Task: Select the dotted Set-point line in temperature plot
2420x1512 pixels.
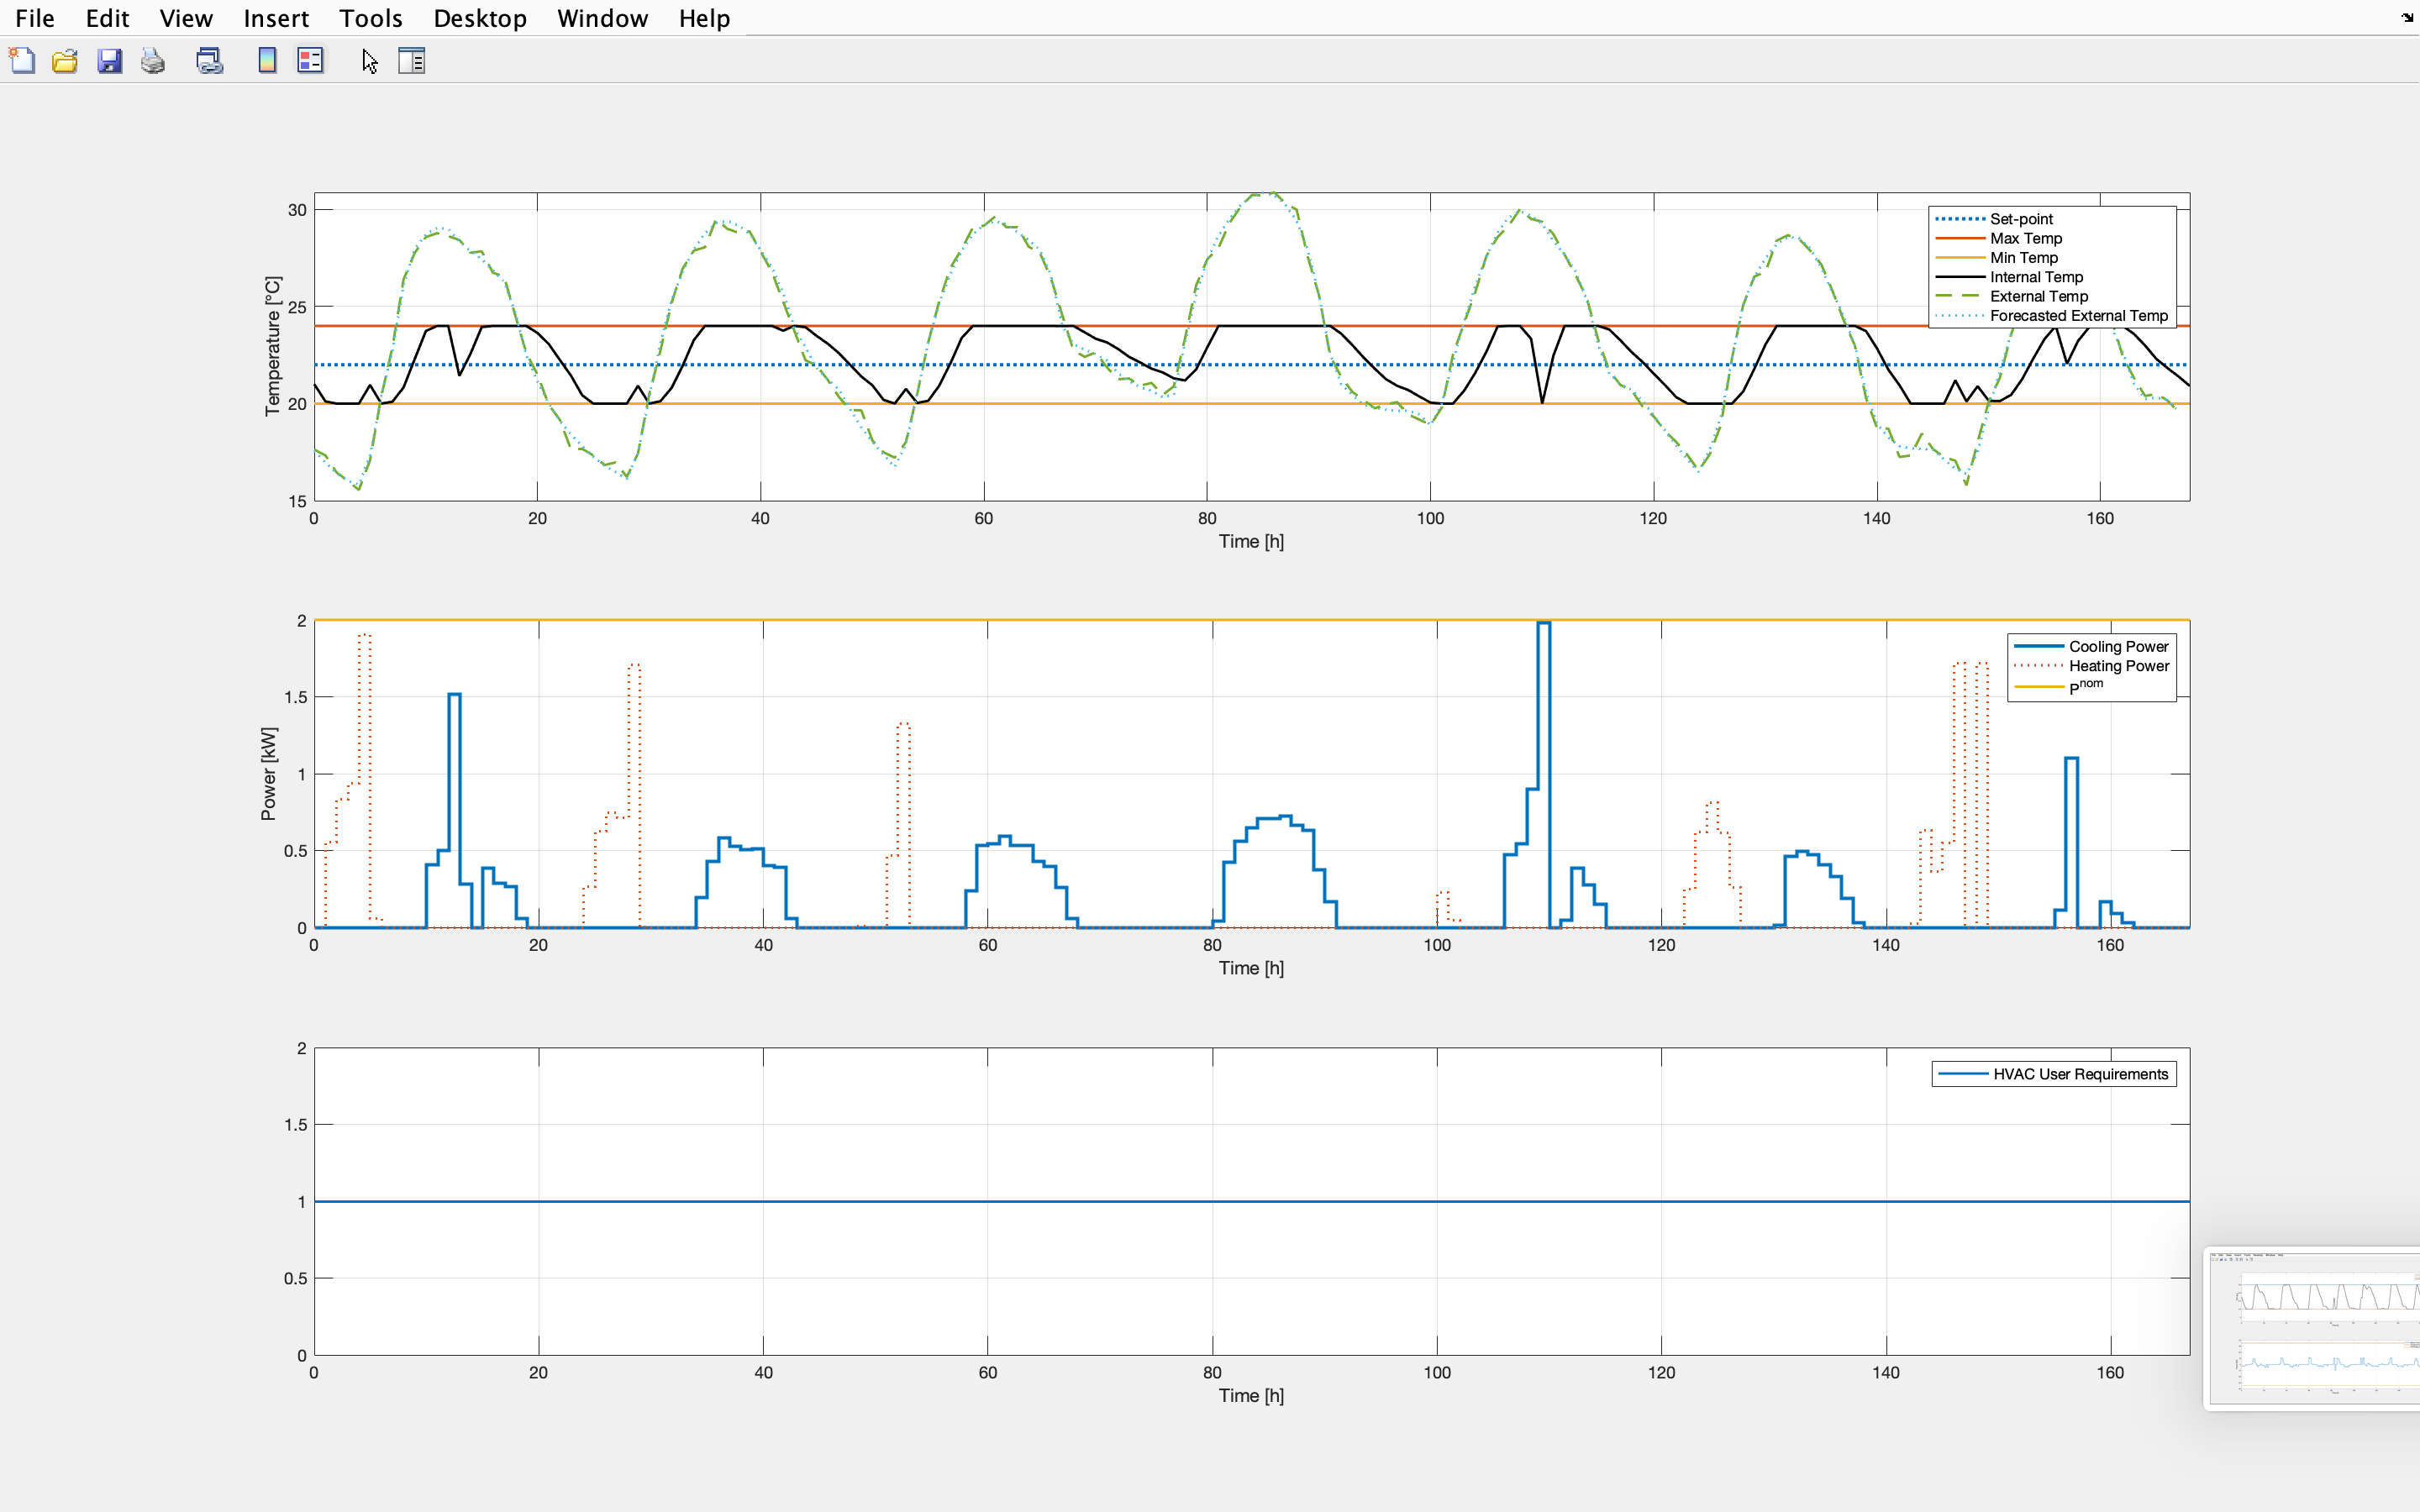Action: [x=1251, y=365]
